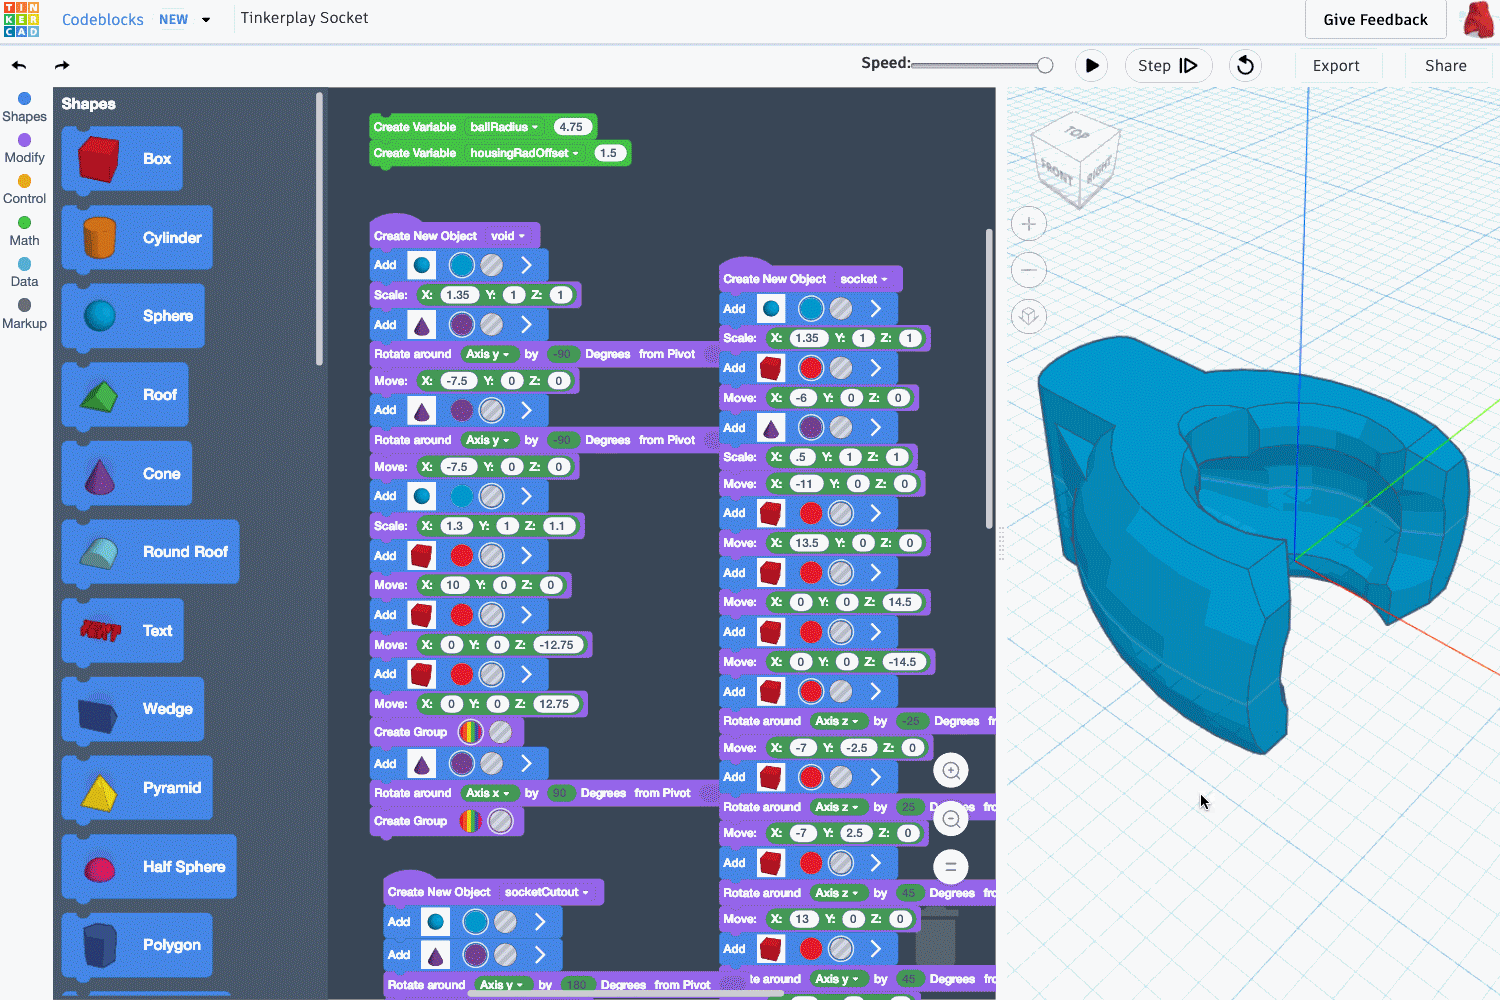Pick the Text shape block

point(122,631)
